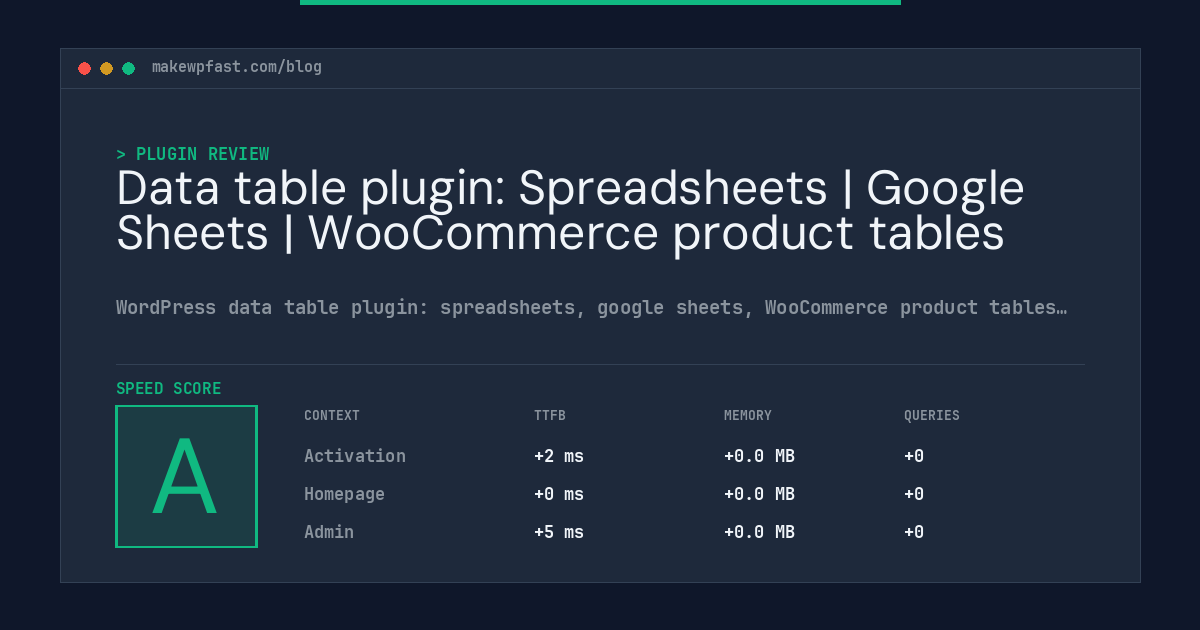1200x630 pixels.
Task: Select the Admin row label
Action: 329,532
